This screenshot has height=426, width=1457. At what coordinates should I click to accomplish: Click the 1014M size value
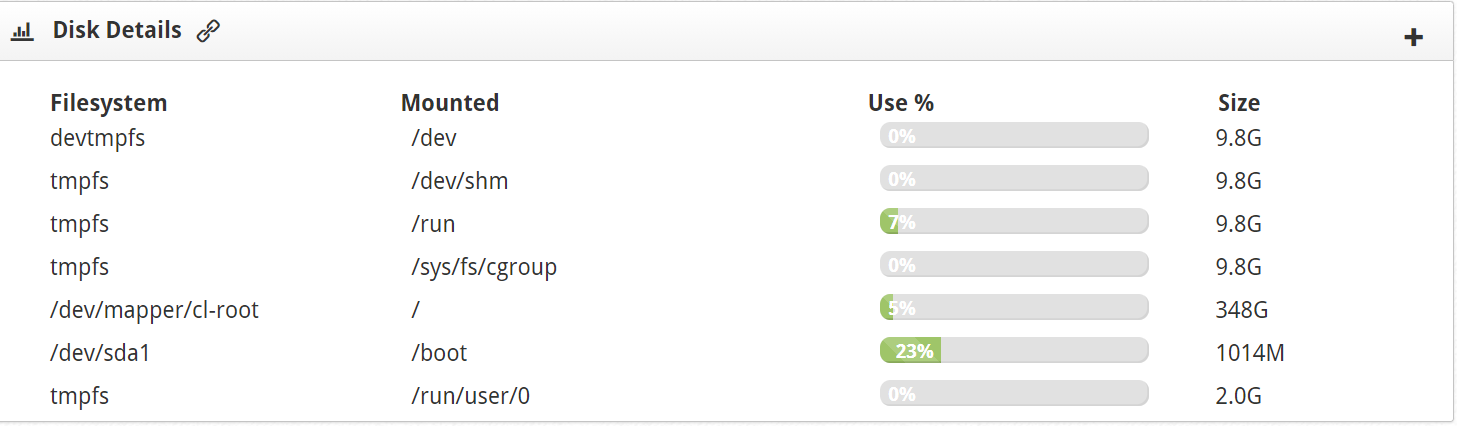1250,353
